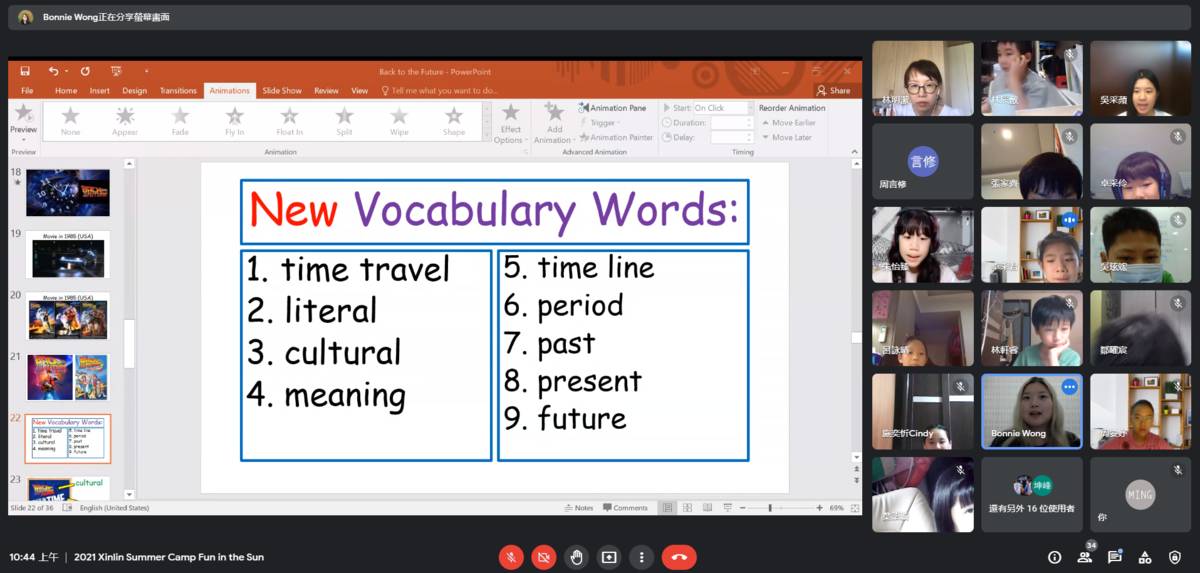Click the Preview animation button

(x=23, y=120)
